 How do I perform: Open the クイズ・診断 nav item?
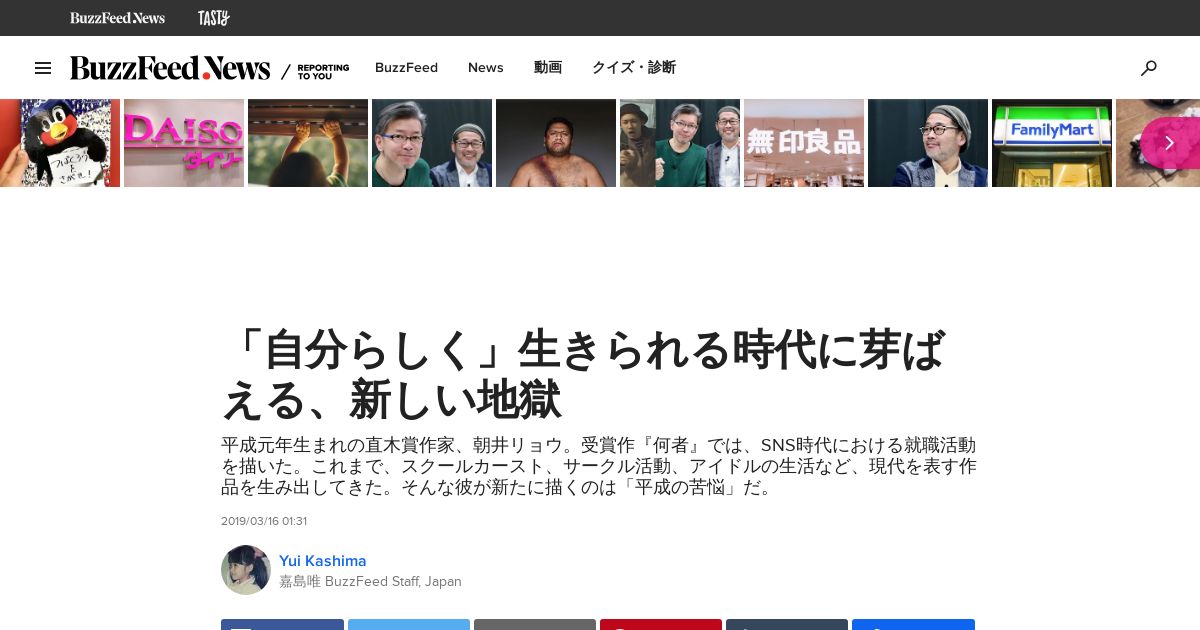(x=634, y=68)
